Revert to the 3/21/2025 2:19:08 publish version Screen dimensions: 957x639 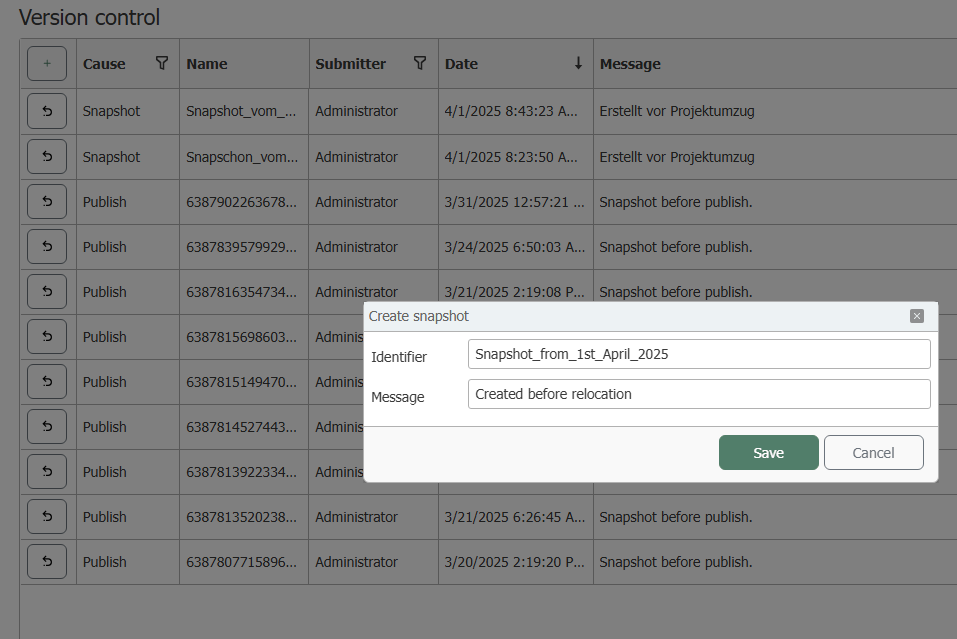pyautogui.click(x=47, y=292)
